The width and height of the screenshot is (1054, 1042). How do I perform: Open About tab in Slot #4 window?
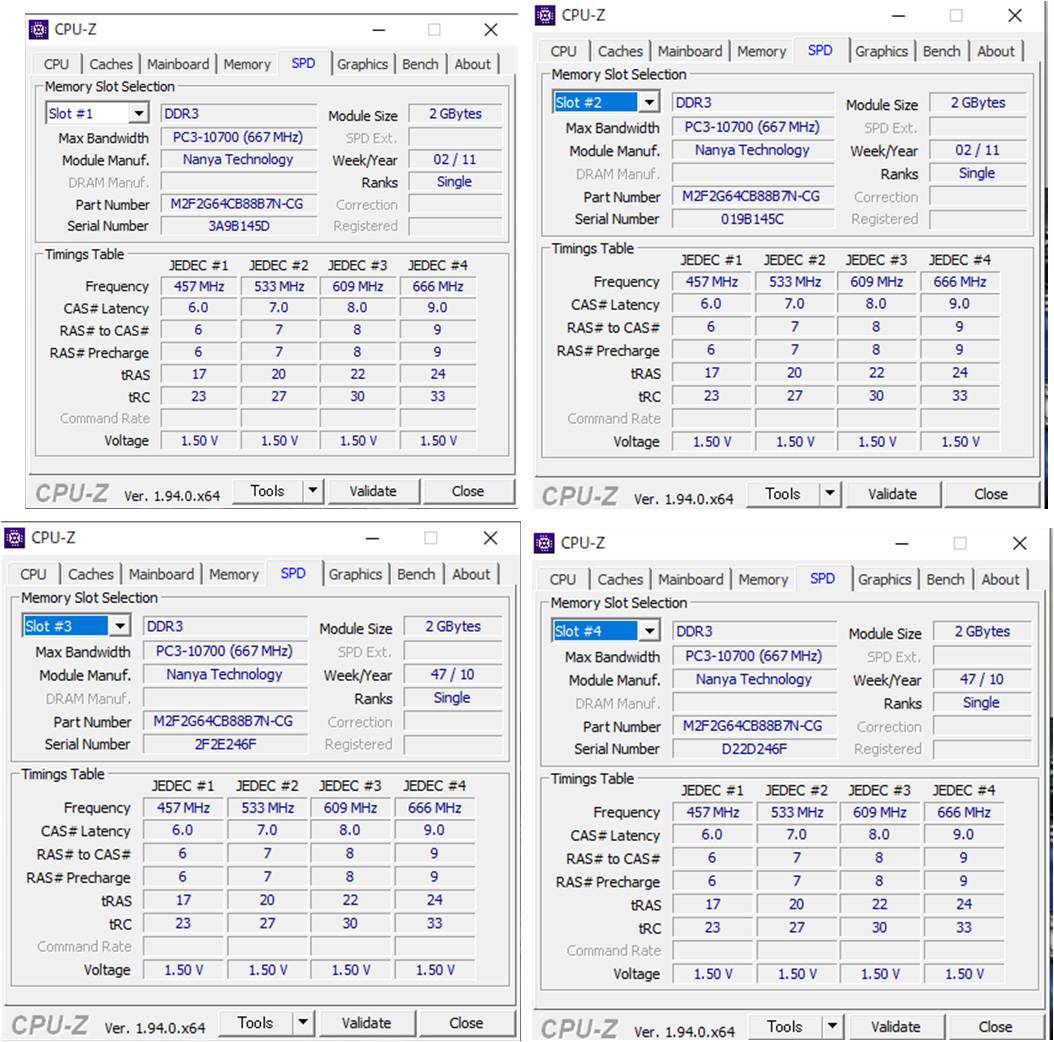point(1000,579)
